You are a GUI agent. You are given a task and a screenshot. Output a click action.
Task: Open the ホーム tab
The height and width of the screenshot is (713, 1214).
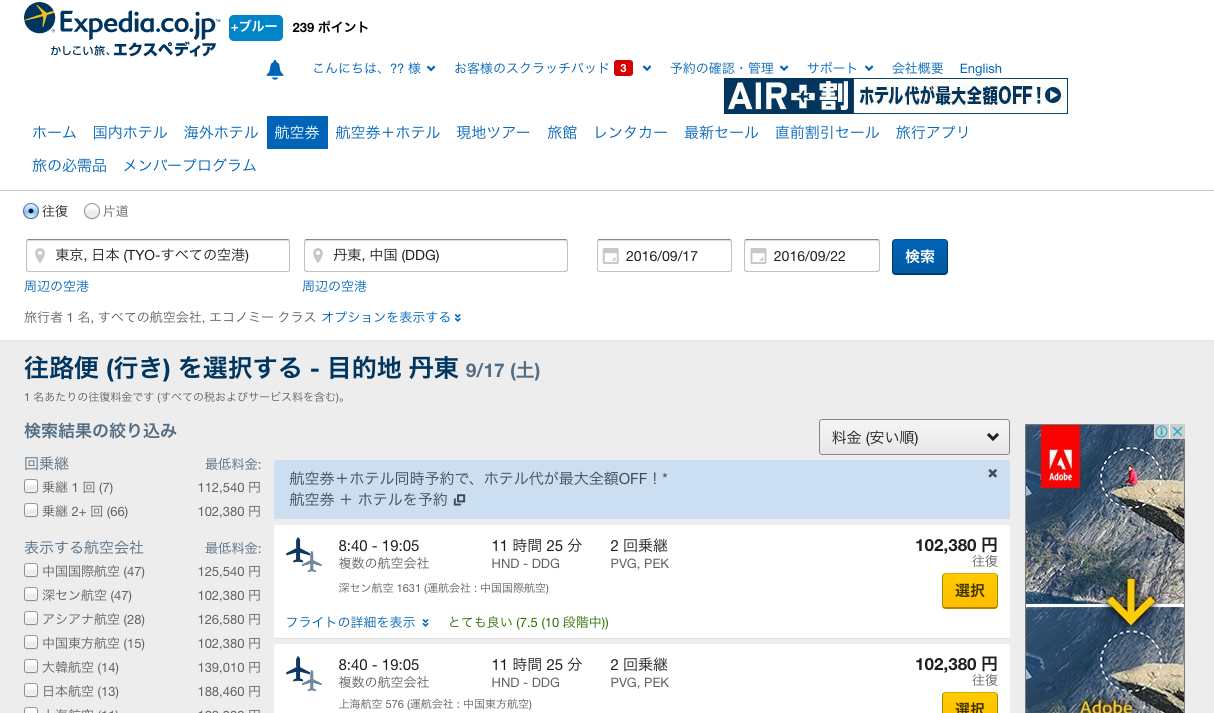(x=54, y=132)
